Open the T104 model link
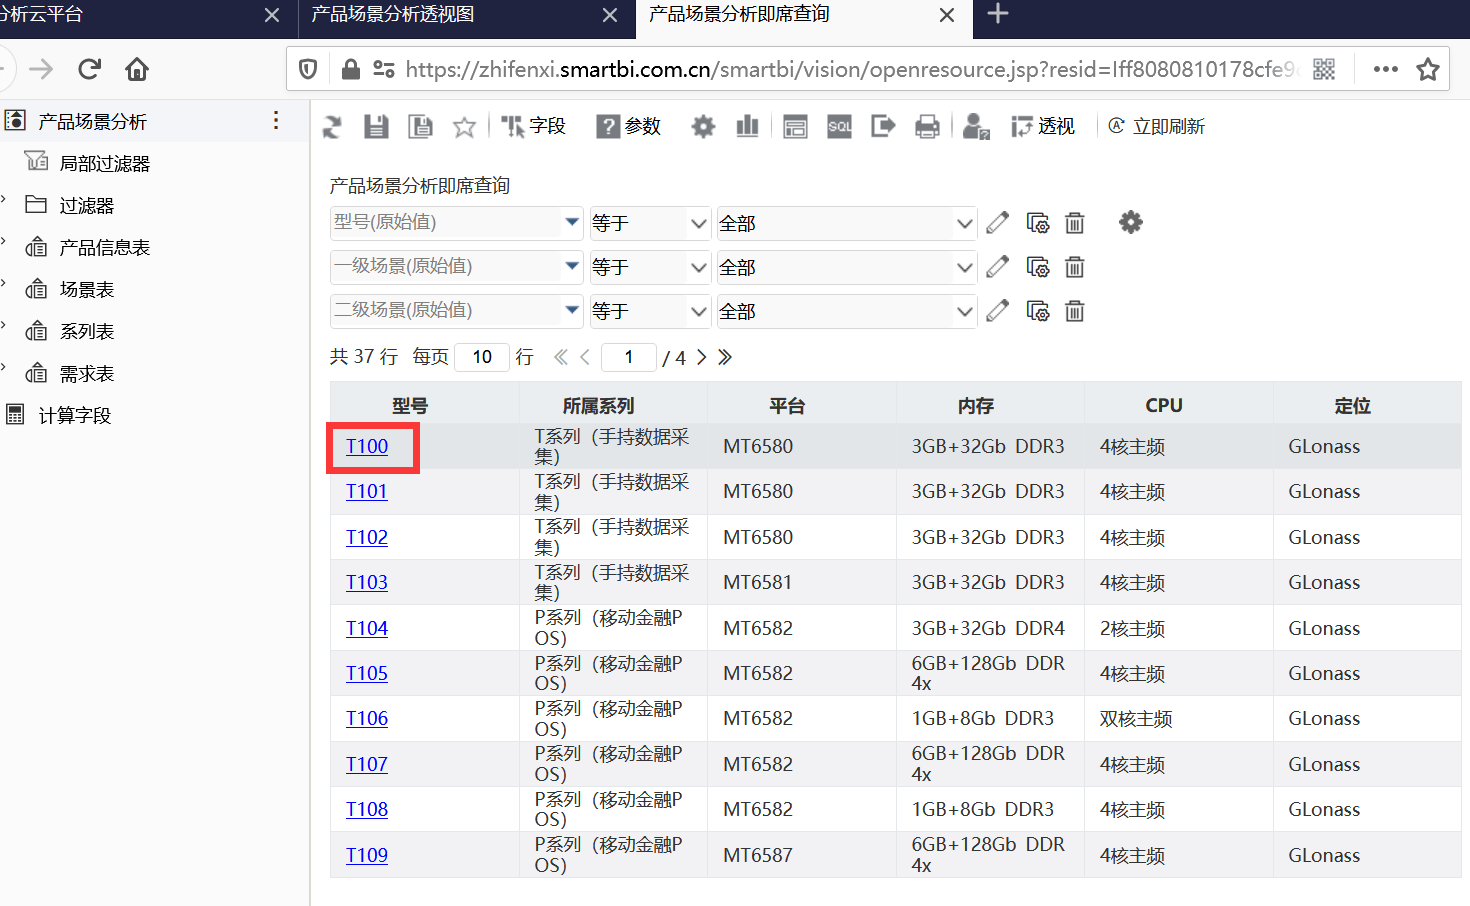This screenshot has height=906, width=1470. tap(367, 628)
